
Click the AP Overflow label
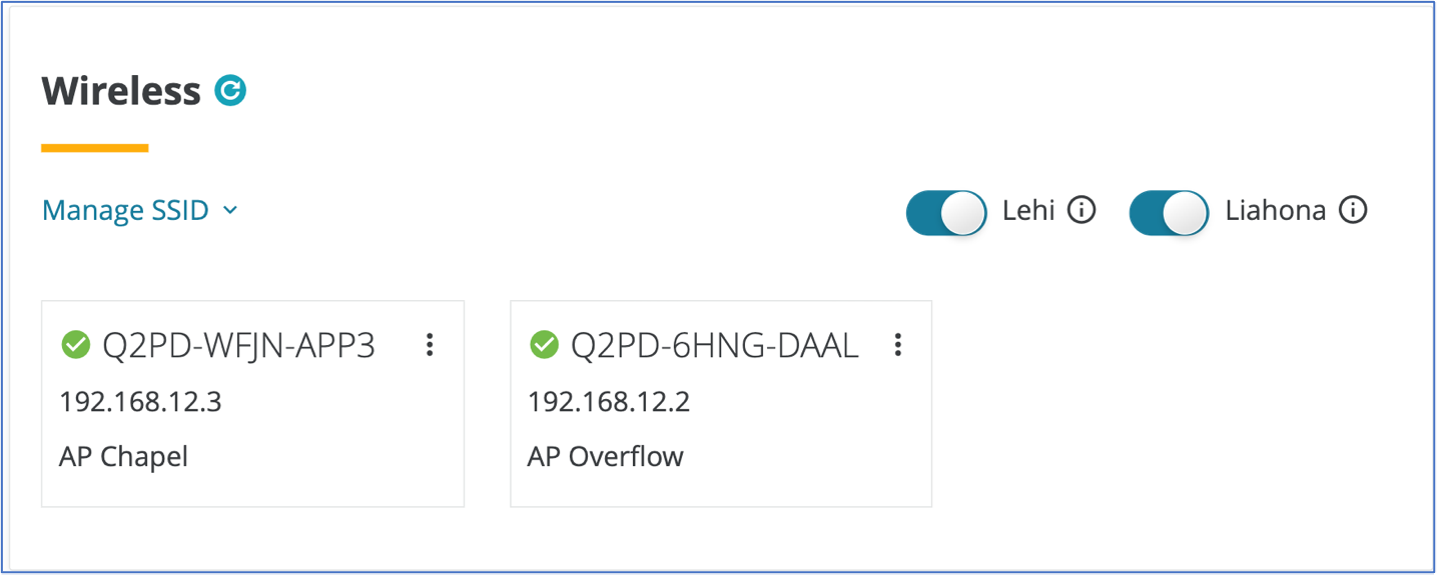pos(605,457)
